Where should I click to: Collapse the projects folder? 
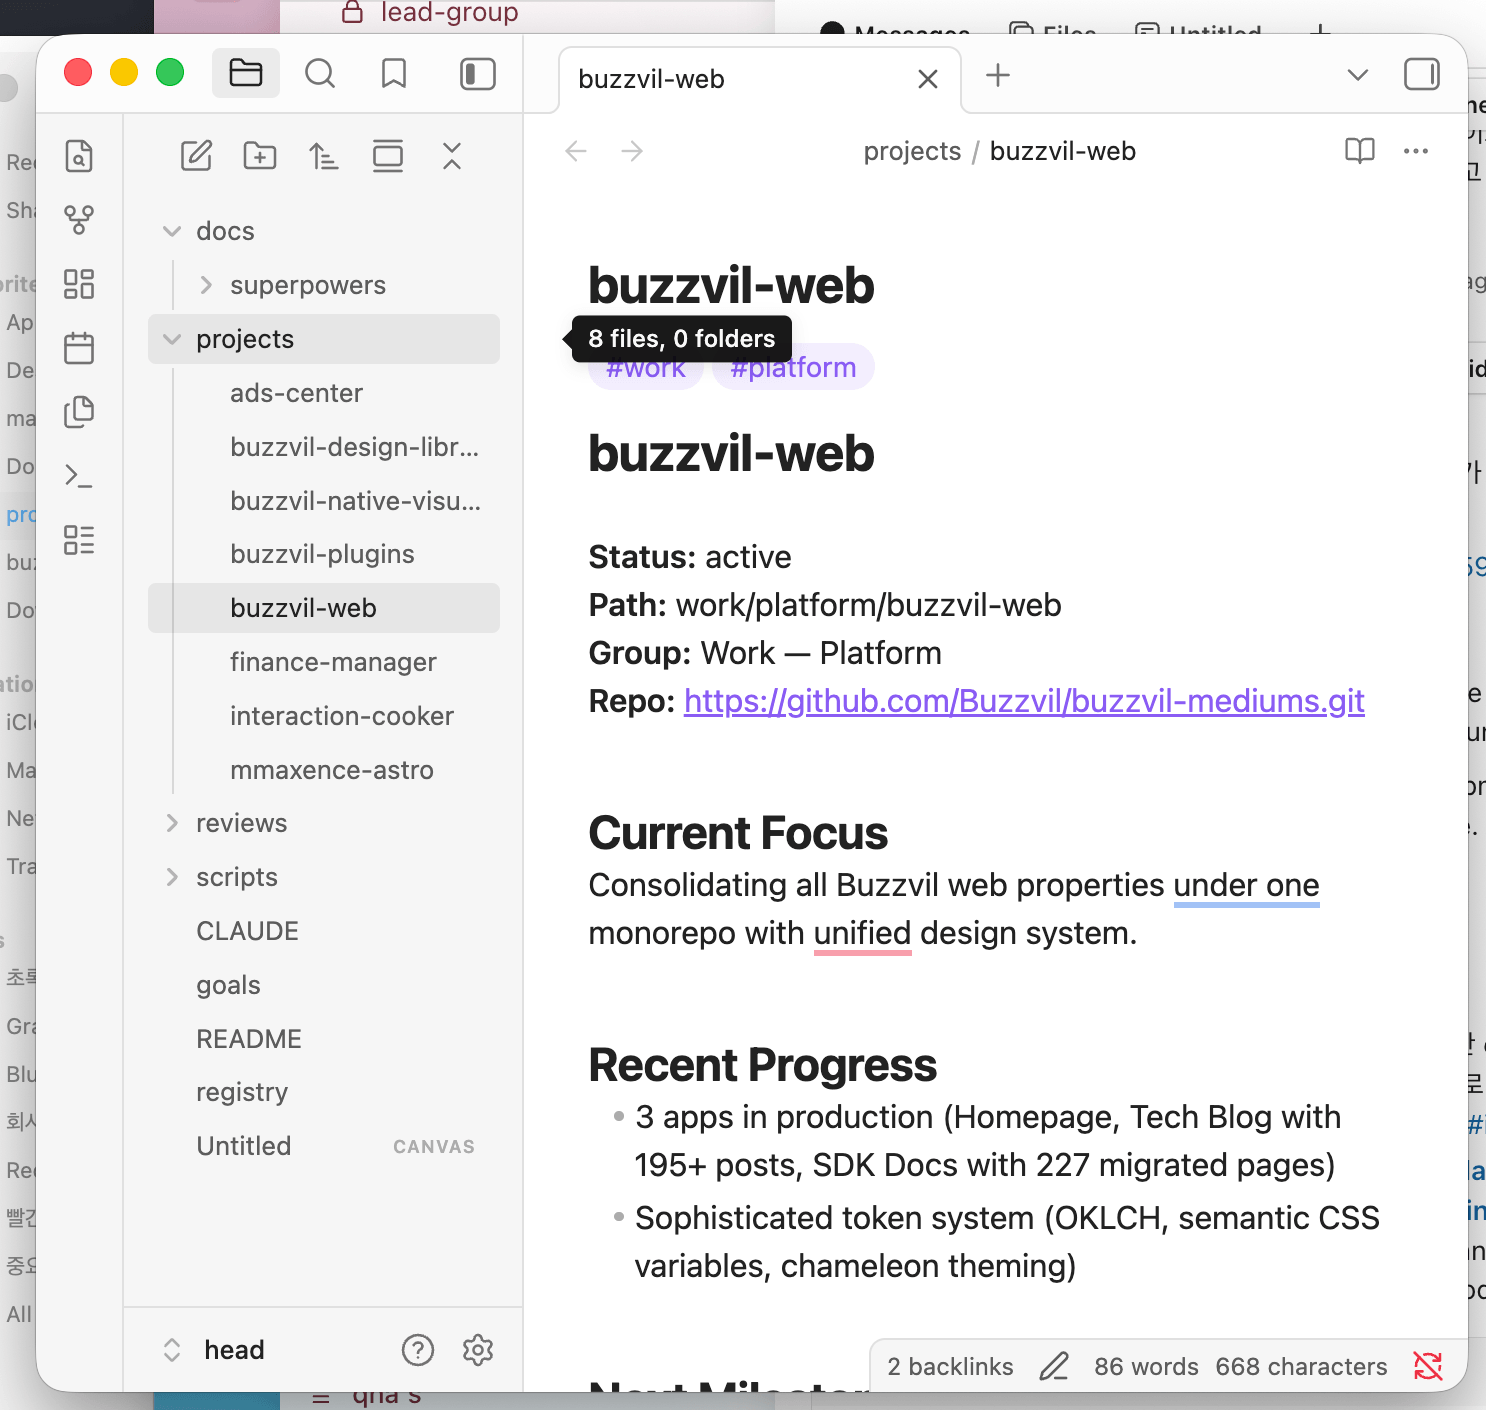[x=171, y=339]
